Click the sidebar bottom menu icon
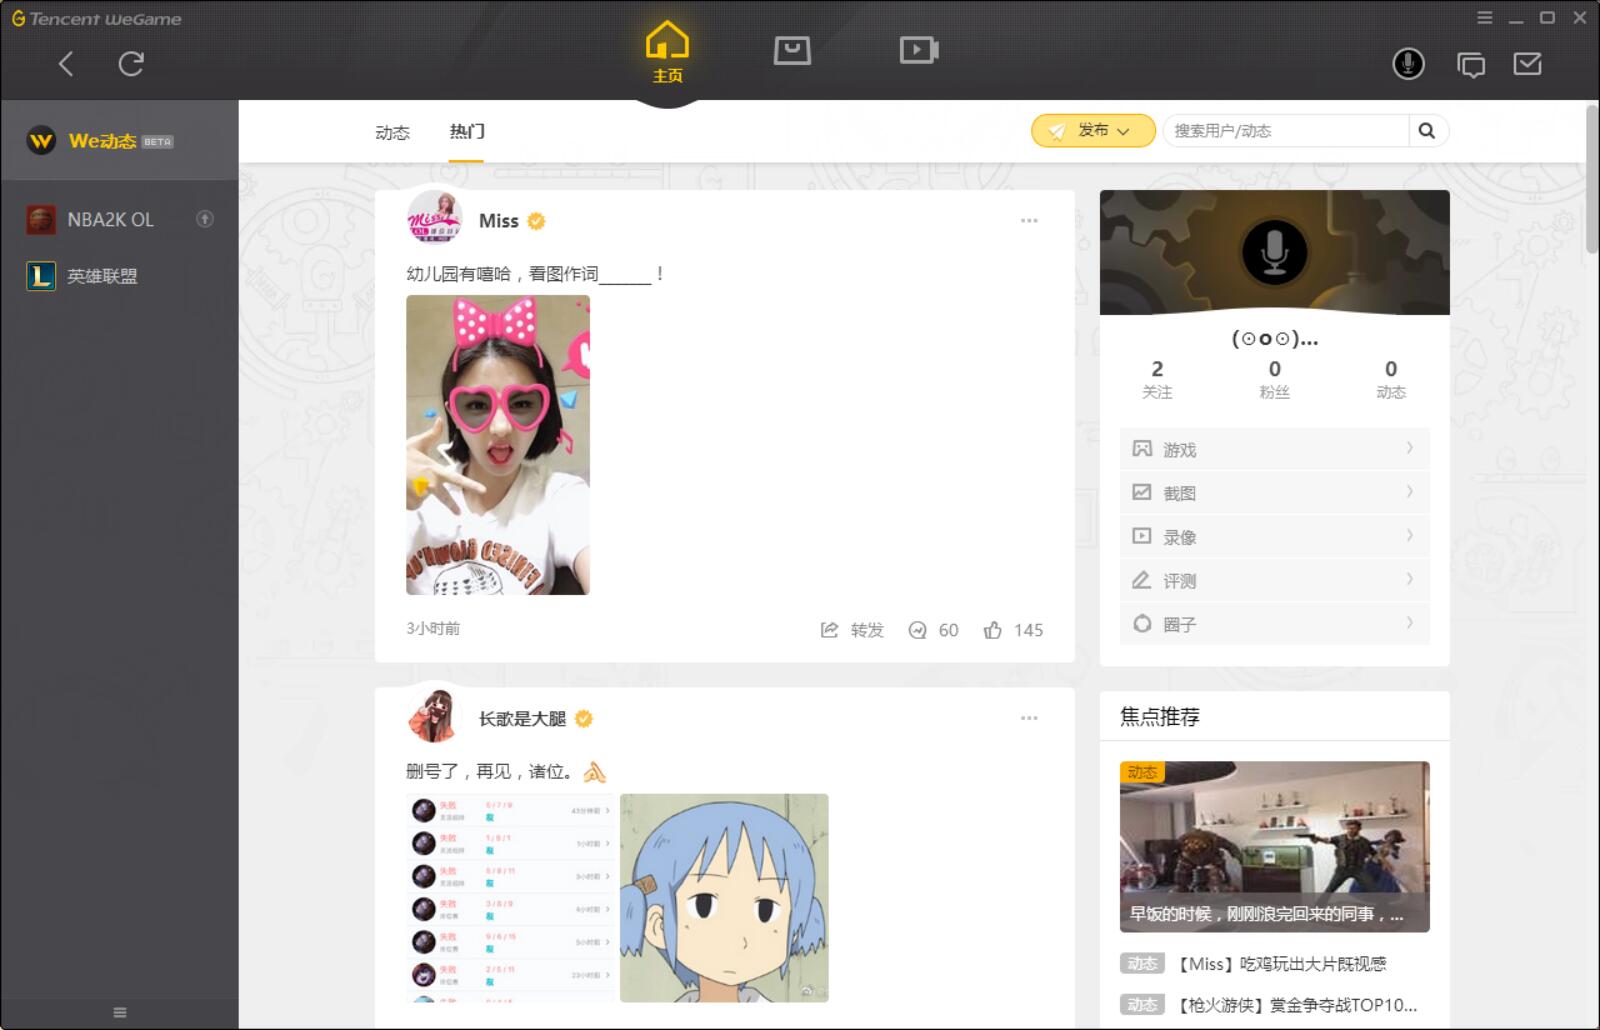This screenshot has height=1030, width=1600. [x=120, y=1012]
